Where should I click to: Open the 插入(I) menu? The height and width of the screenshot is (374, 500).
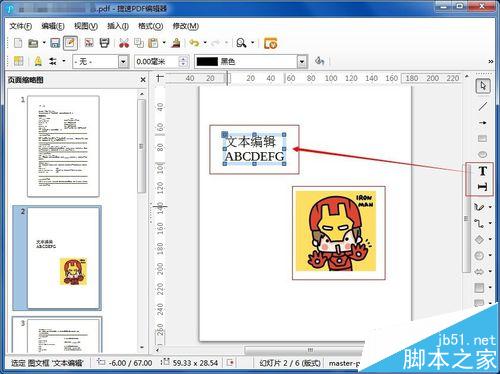tap(118, 26)
